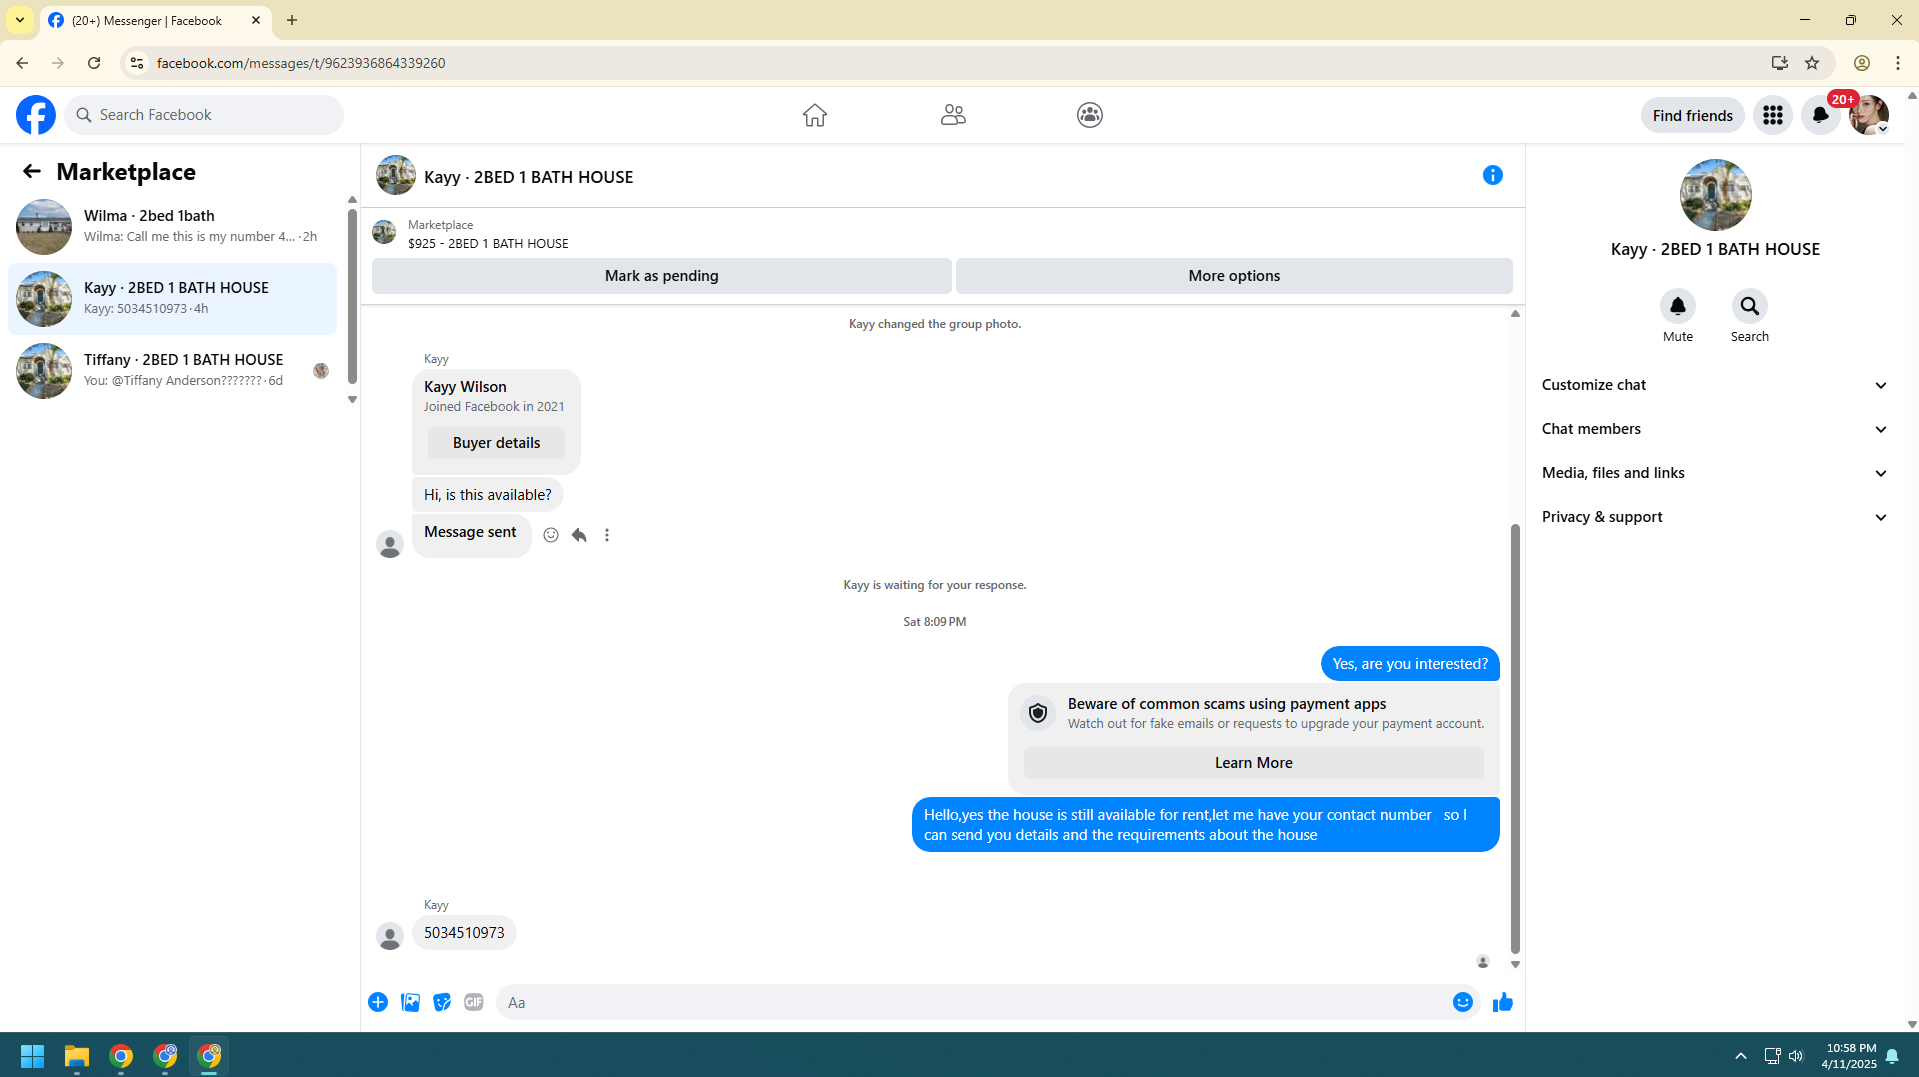Click the conversation list scrollbar

[x=352, y=294]
